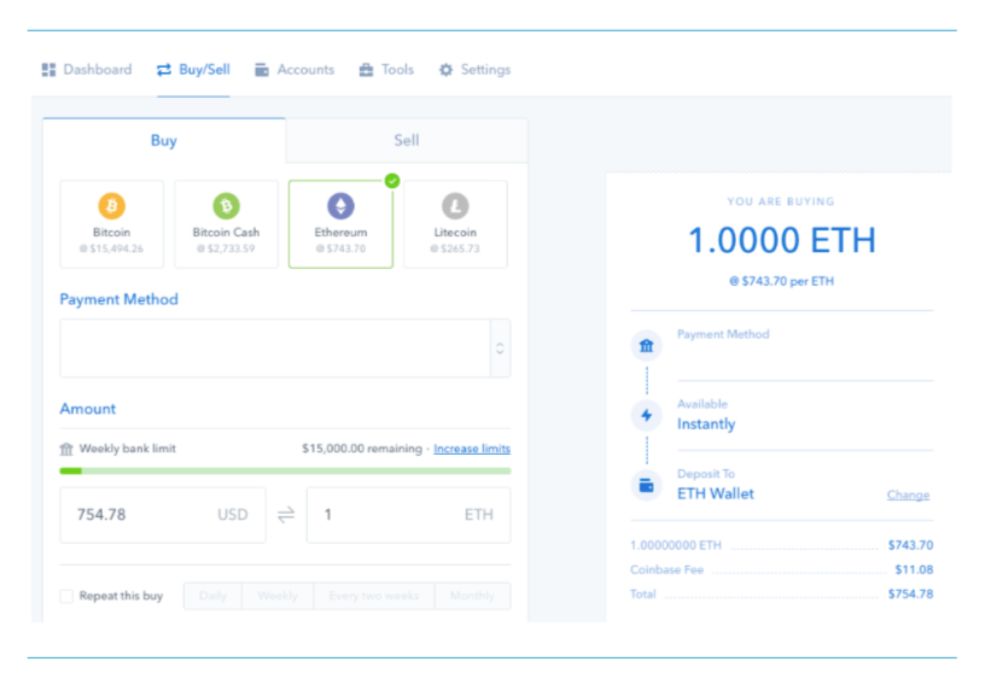This screenshot has width=982, height=684.
Task: Choose the Daily repeat option
Action: [x=213, y=596]
